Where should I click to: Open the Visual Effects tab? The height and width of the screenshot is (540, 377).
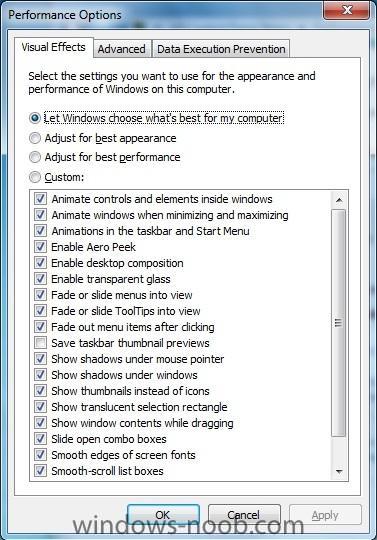(54, 47)
